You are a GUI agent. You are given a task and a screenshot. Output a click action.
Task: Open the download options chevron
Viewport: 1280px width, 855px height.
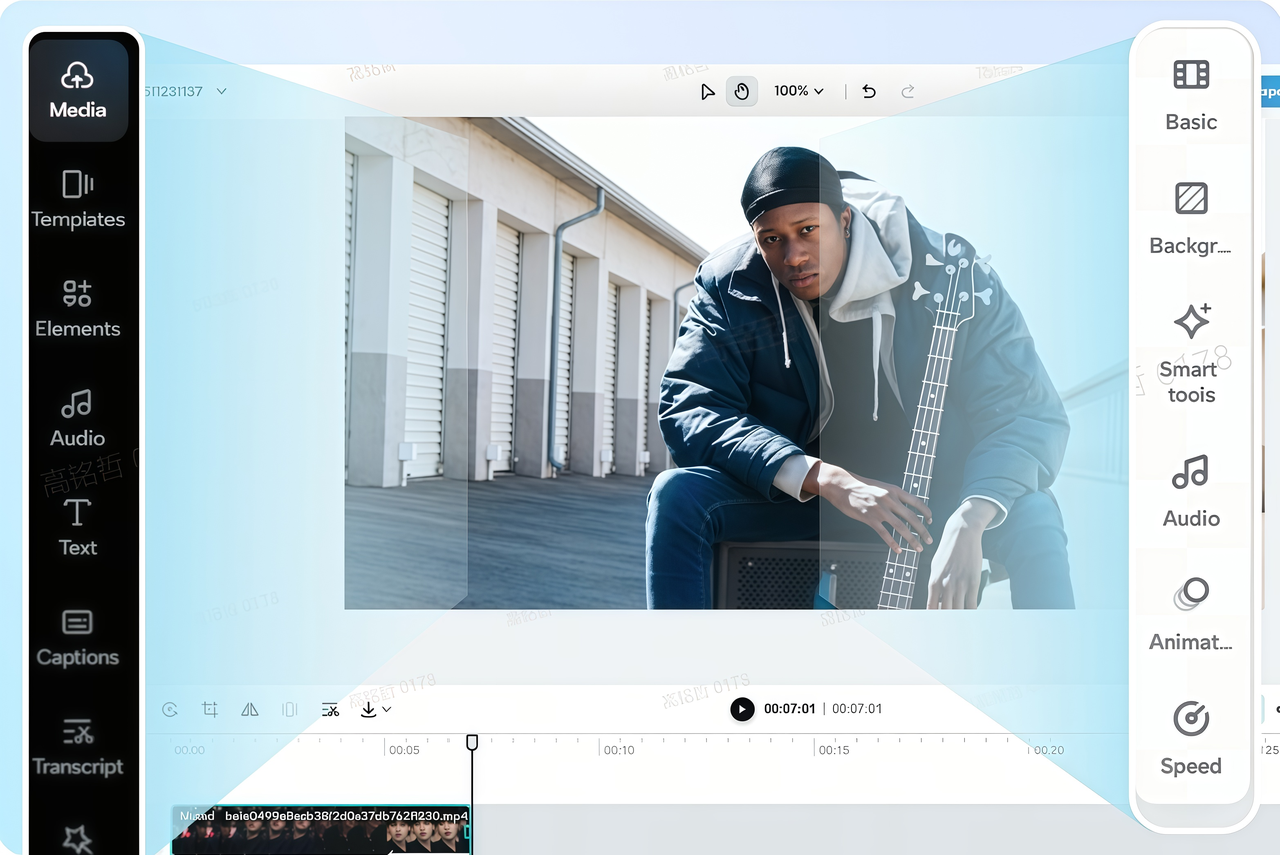coord(386,710)
